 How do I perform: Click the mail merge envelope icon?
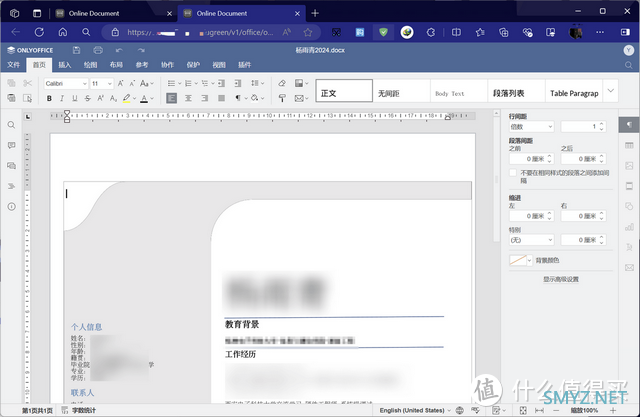[300, 98]
